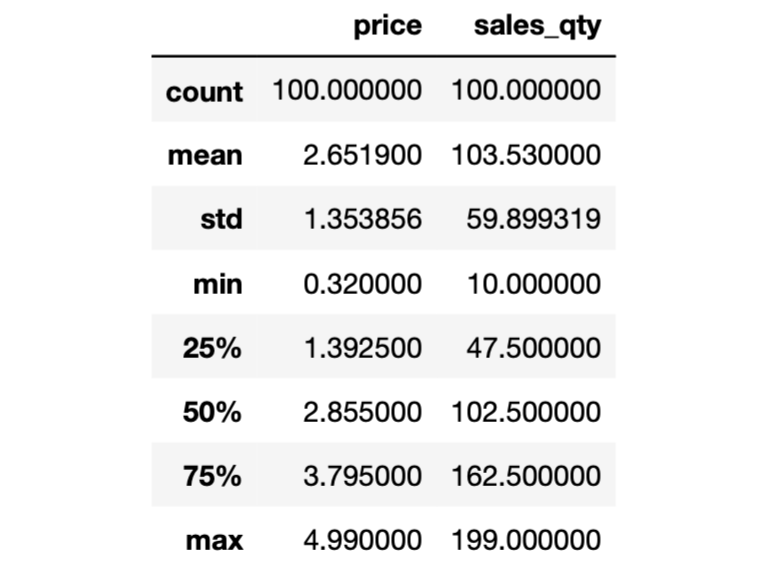Select the count row label

[x=204, y=92]
